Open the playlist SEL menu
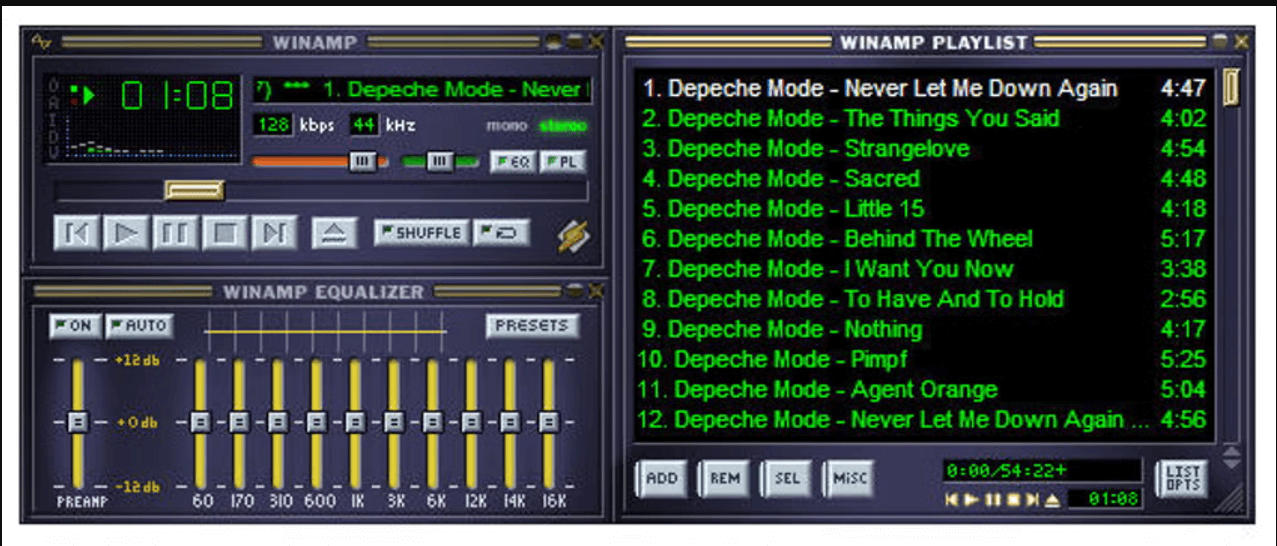The height and width of the screenshot is (546, 1277). click(x=786, y=479)
